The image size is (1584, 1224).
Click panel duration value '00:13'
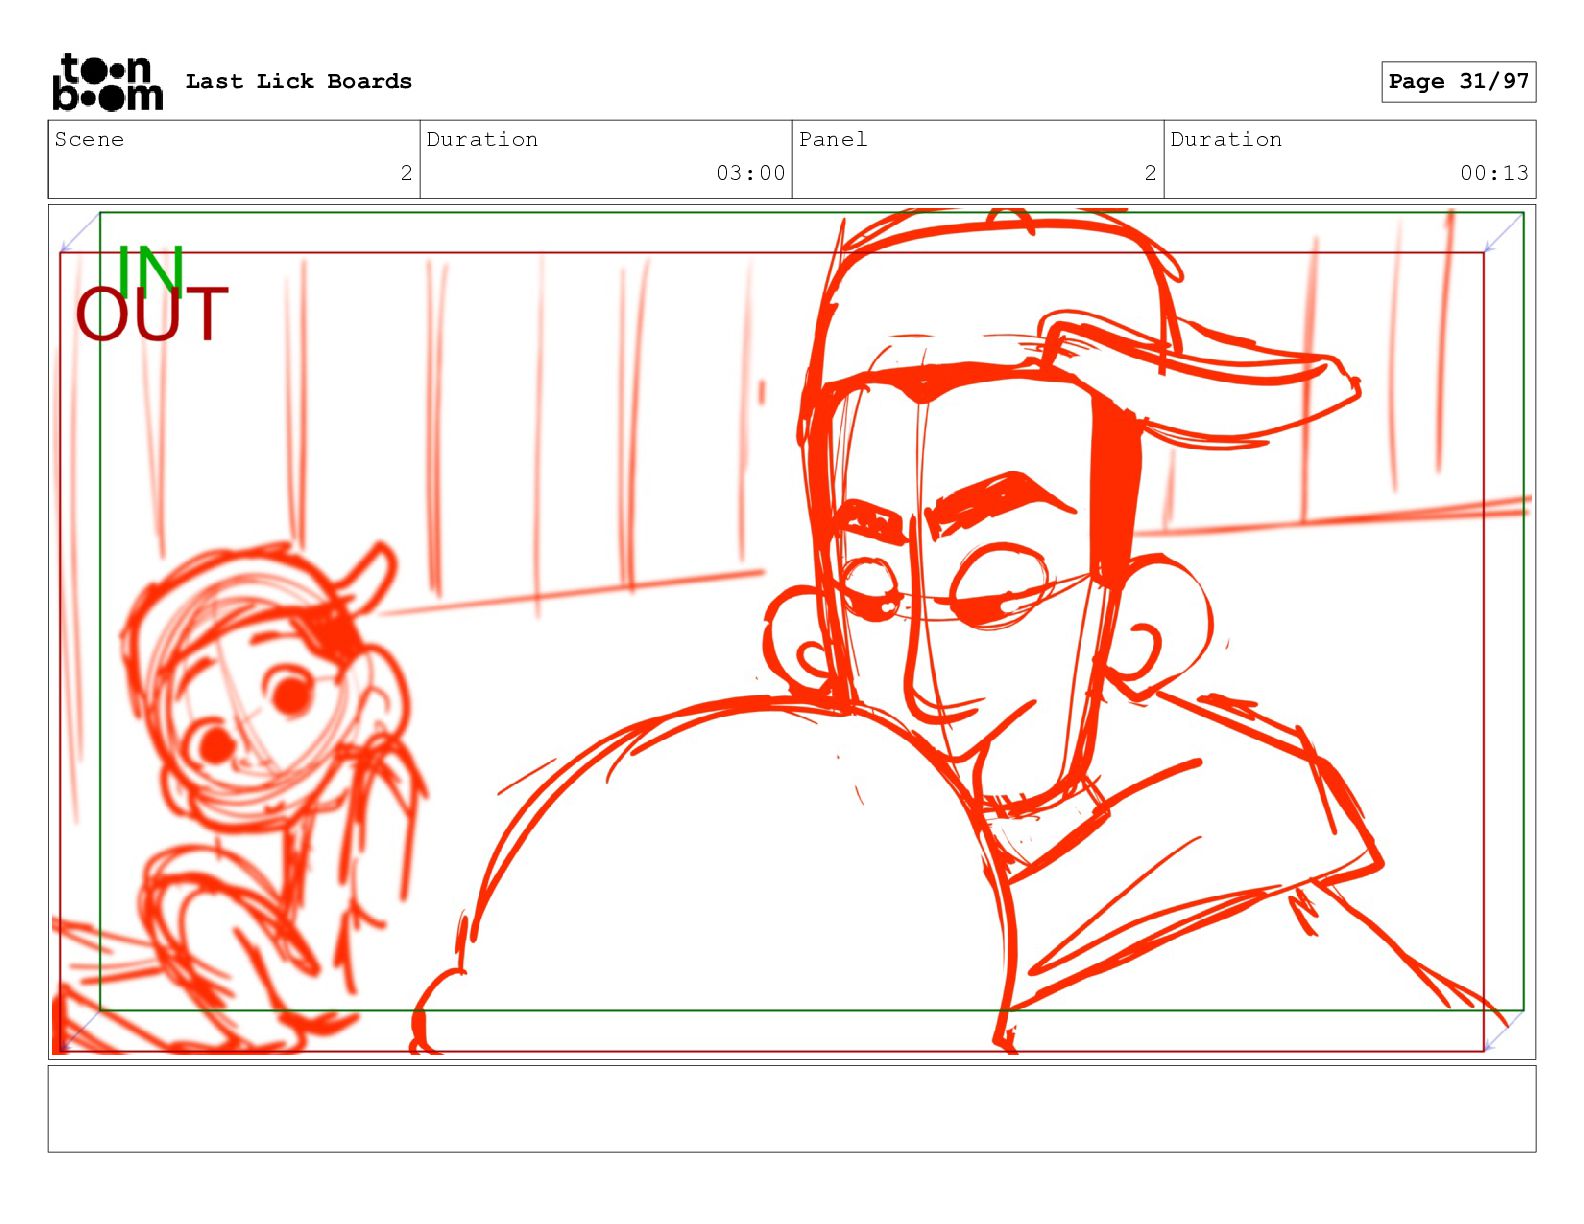point(1494,173)
